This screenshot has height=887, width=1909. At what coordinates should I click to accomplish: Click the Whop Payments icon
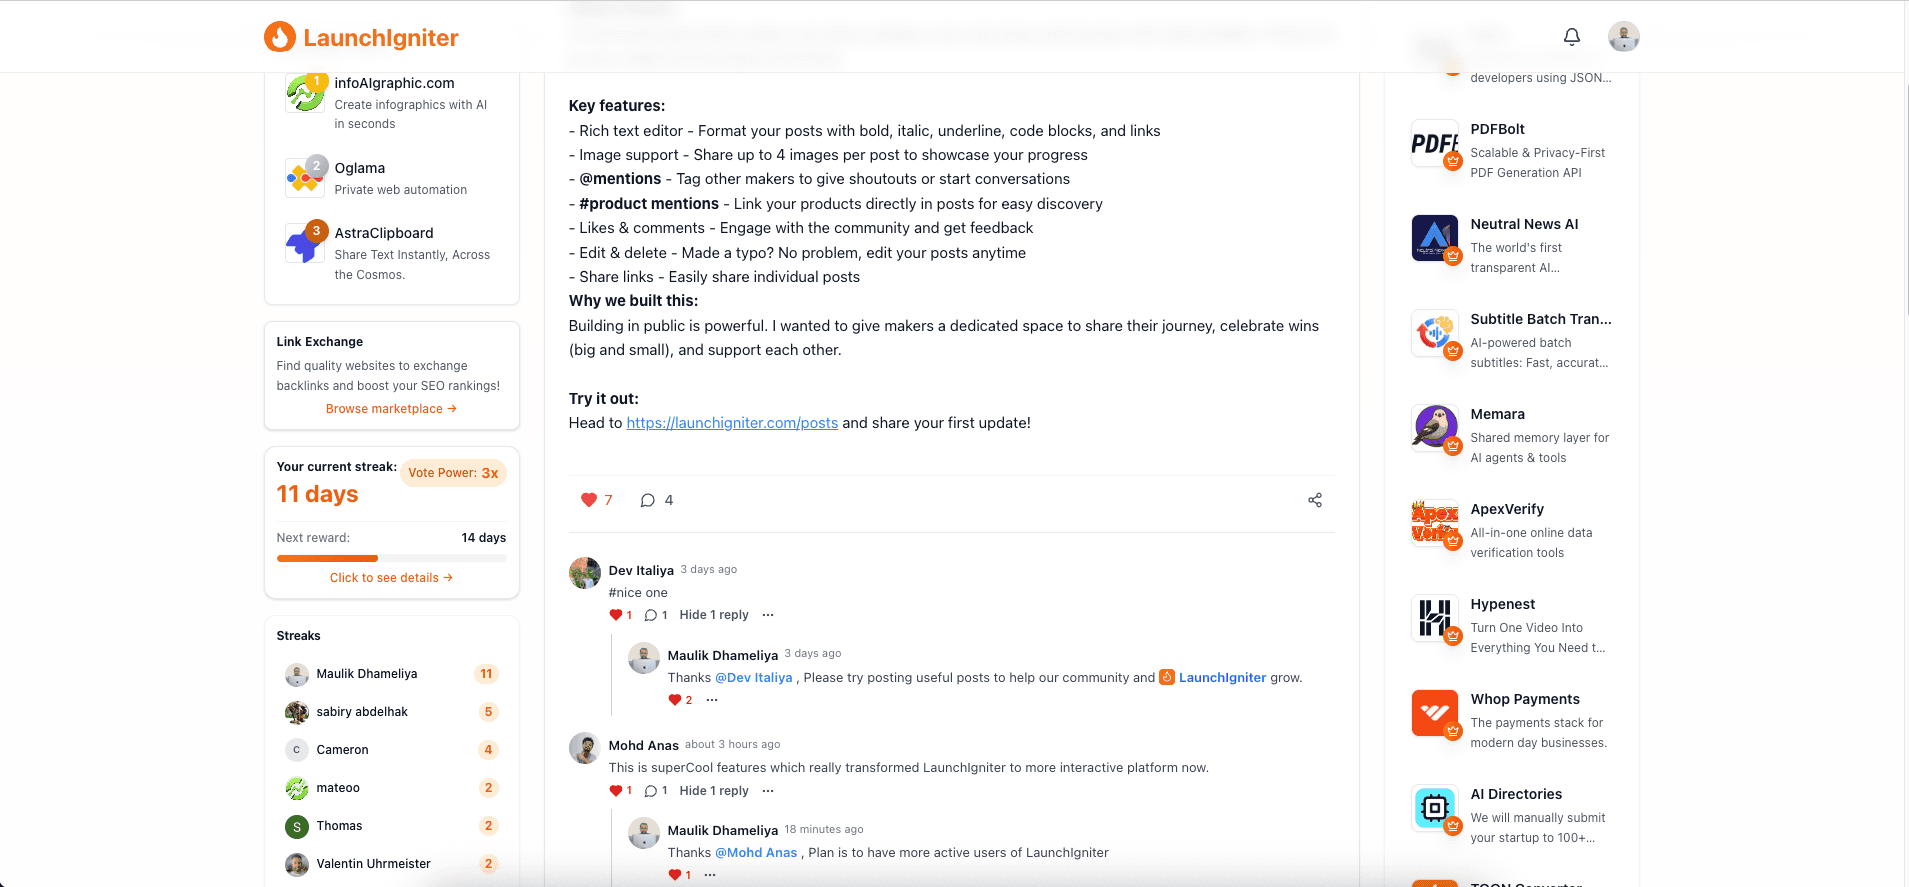click(x=1437, y=713)
